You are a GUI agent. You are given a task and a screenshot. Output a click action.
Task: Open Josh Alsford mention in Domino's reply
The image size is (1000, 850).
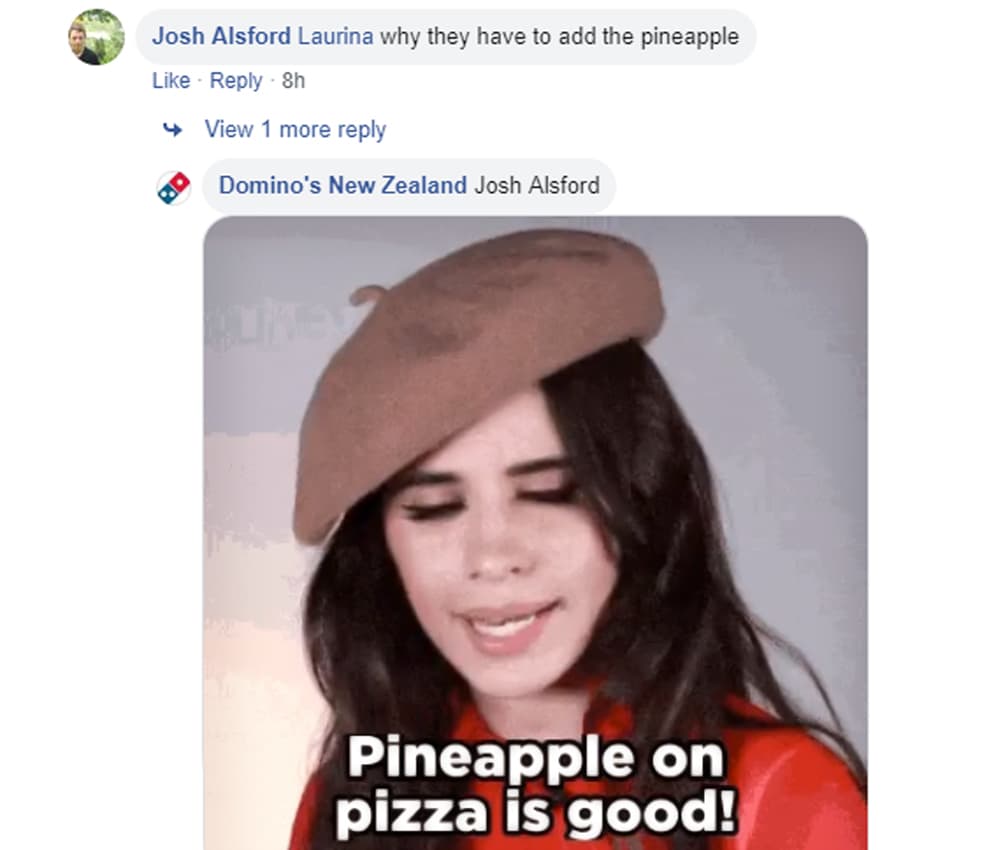click(537, 186)
